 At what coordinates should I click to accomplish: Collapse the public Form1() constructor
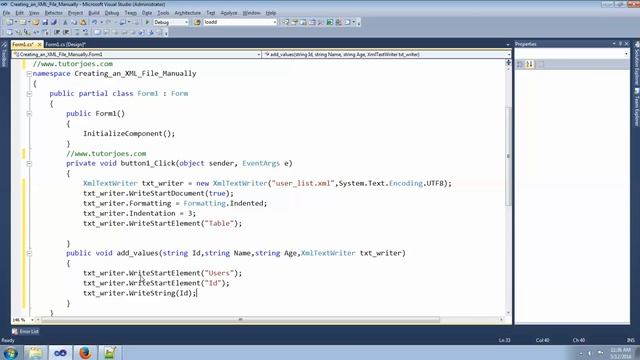click(x=29, y=114)
